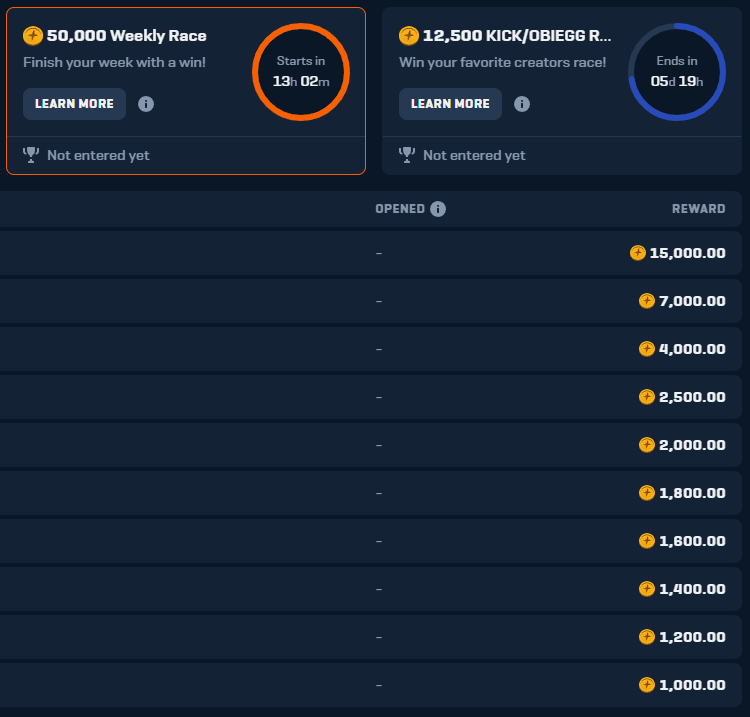Click the opened dash in the 1,000.00 row
Image resolution: width=750 pixels, height=717 pixels.
[379, 685]
